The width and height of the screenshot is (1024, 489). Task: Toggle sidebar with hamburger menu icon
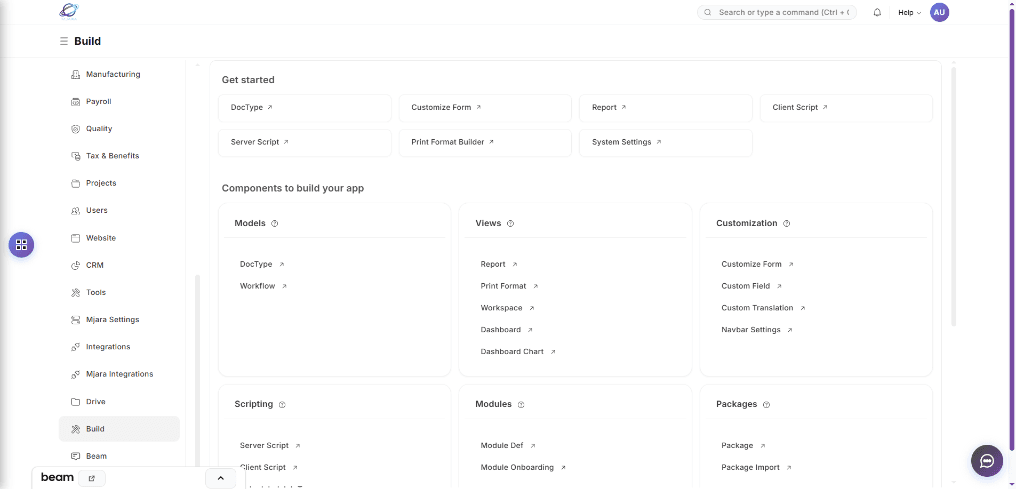point(64,41)
